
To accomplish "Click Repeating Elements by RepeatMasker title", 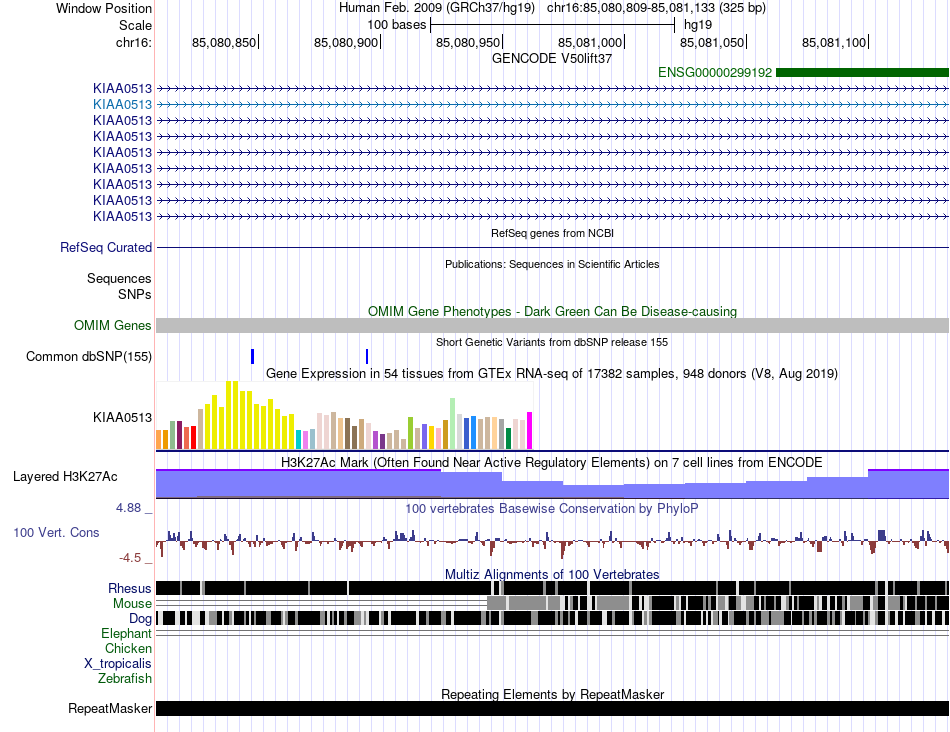I will pos(552,694).
